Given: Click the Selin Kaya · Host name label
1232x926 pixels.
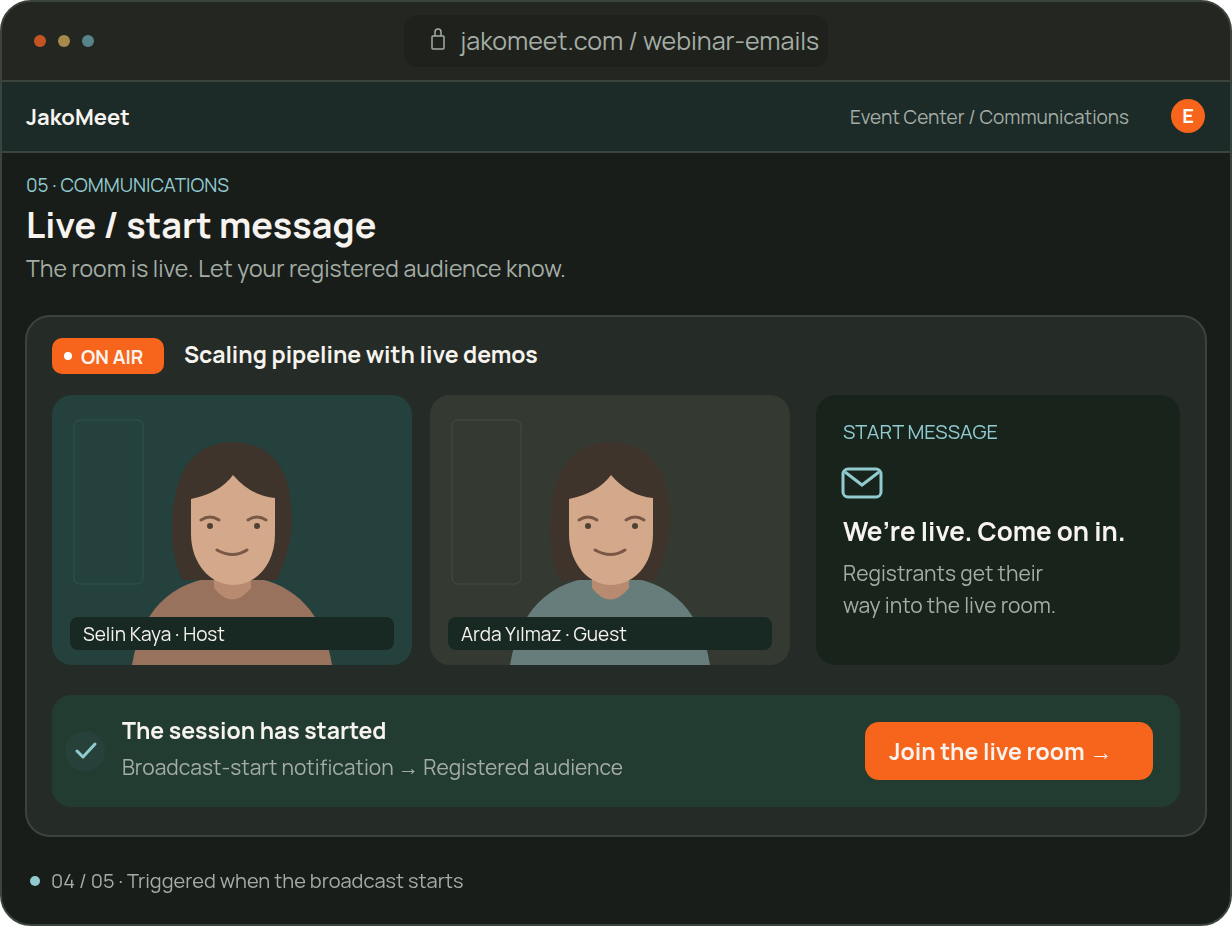Looking at the screenshot, I should tap(232, 634).
